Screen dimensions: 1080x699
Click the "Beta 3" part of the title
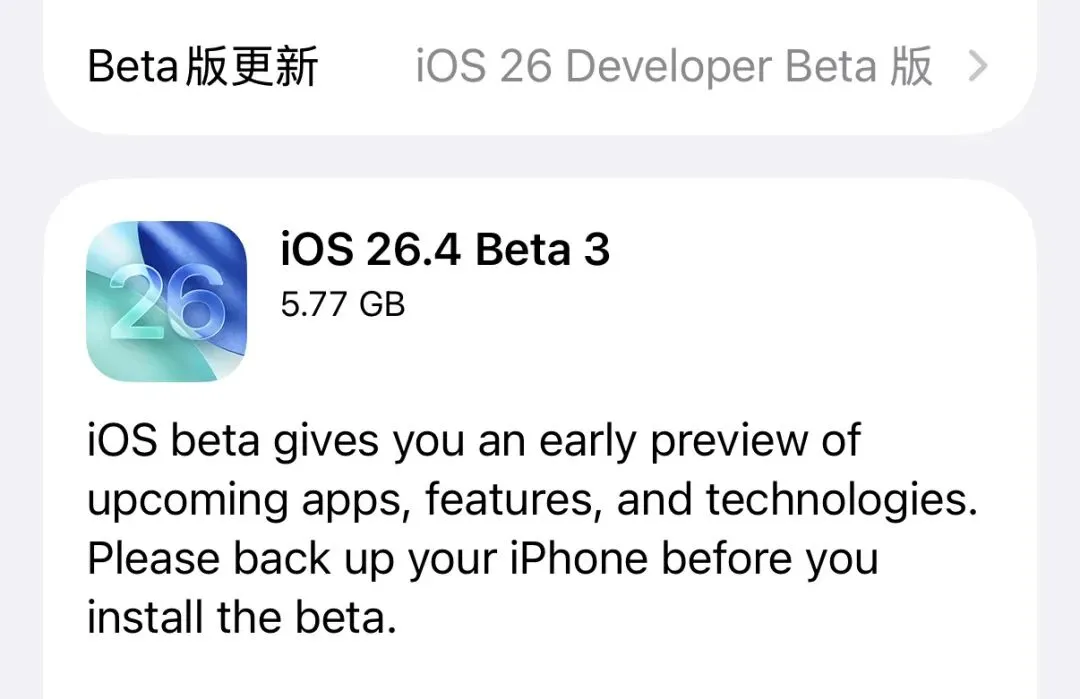pyautogui.click(x=542, y=250)
